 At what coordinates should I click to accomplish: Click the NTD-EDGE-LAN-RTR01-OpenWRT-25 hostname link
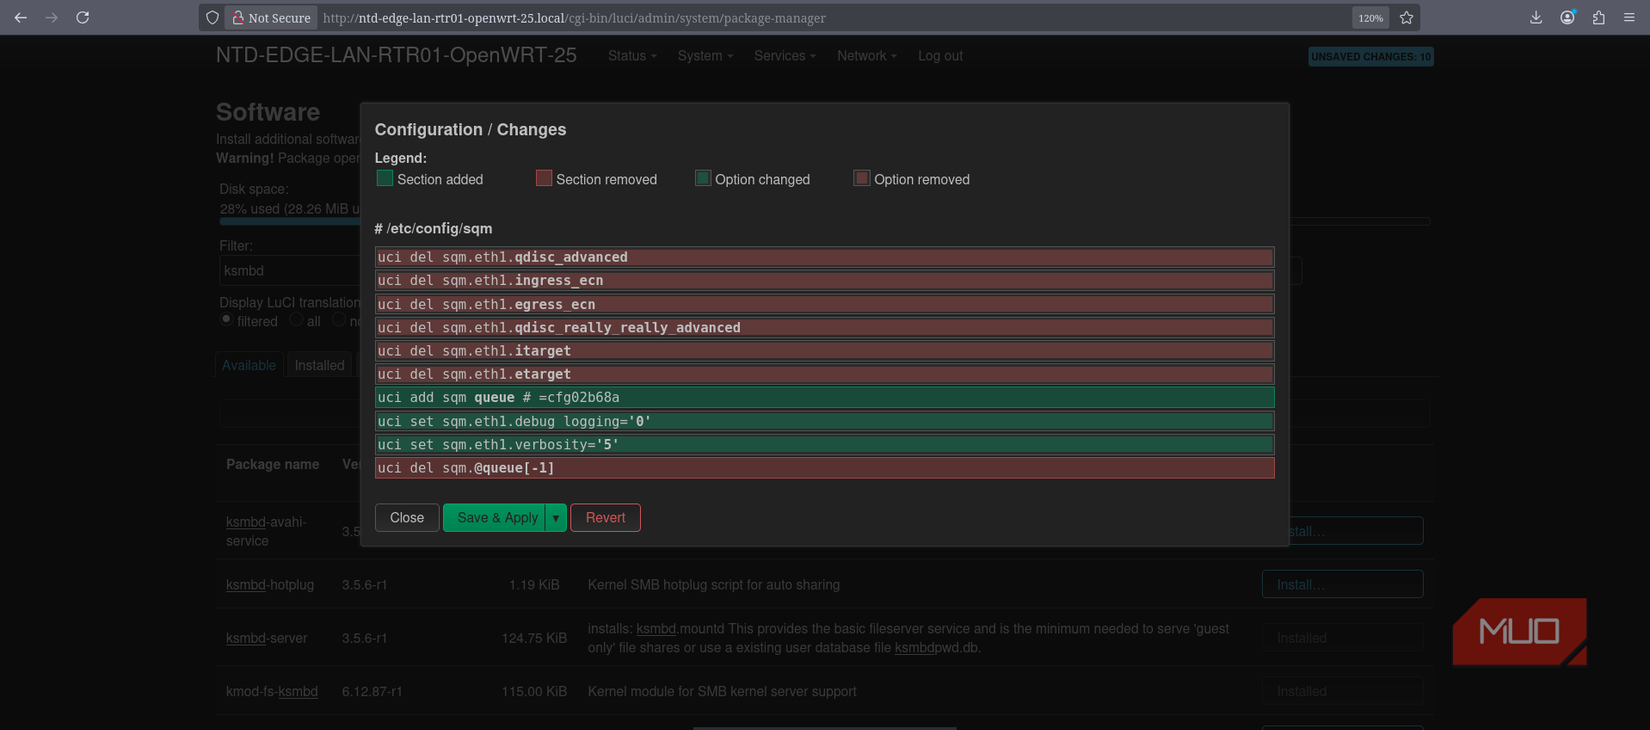396,56
